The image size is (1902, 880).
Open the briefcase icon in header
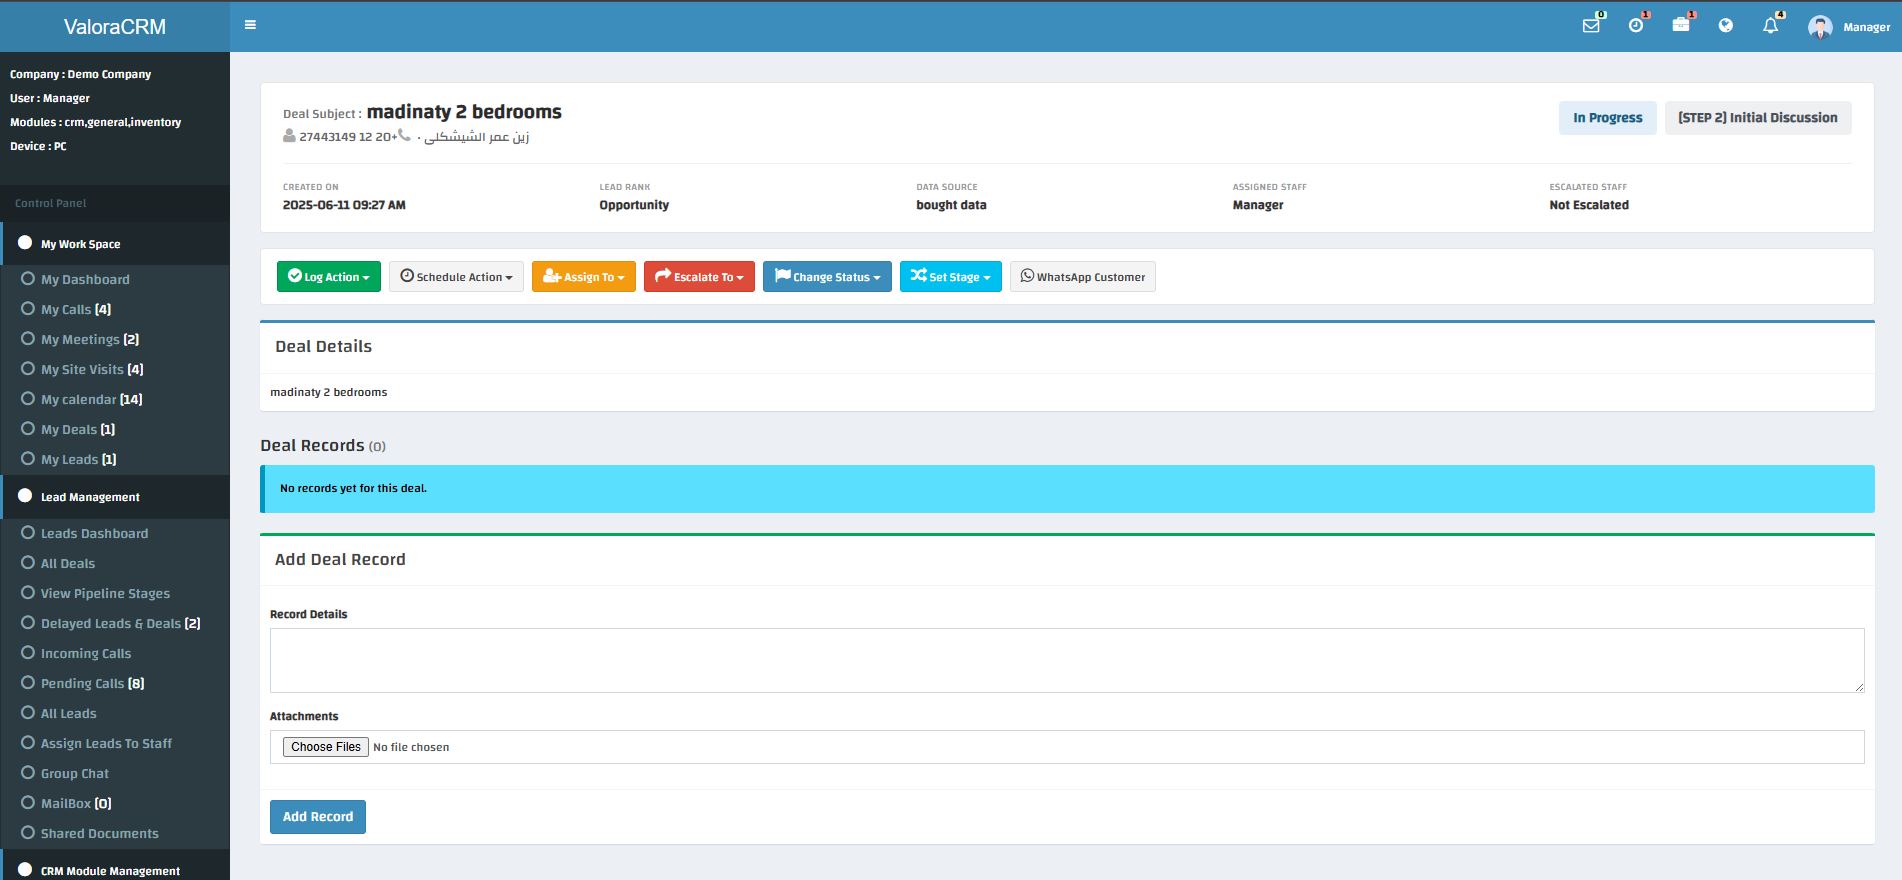[1681, 25]
